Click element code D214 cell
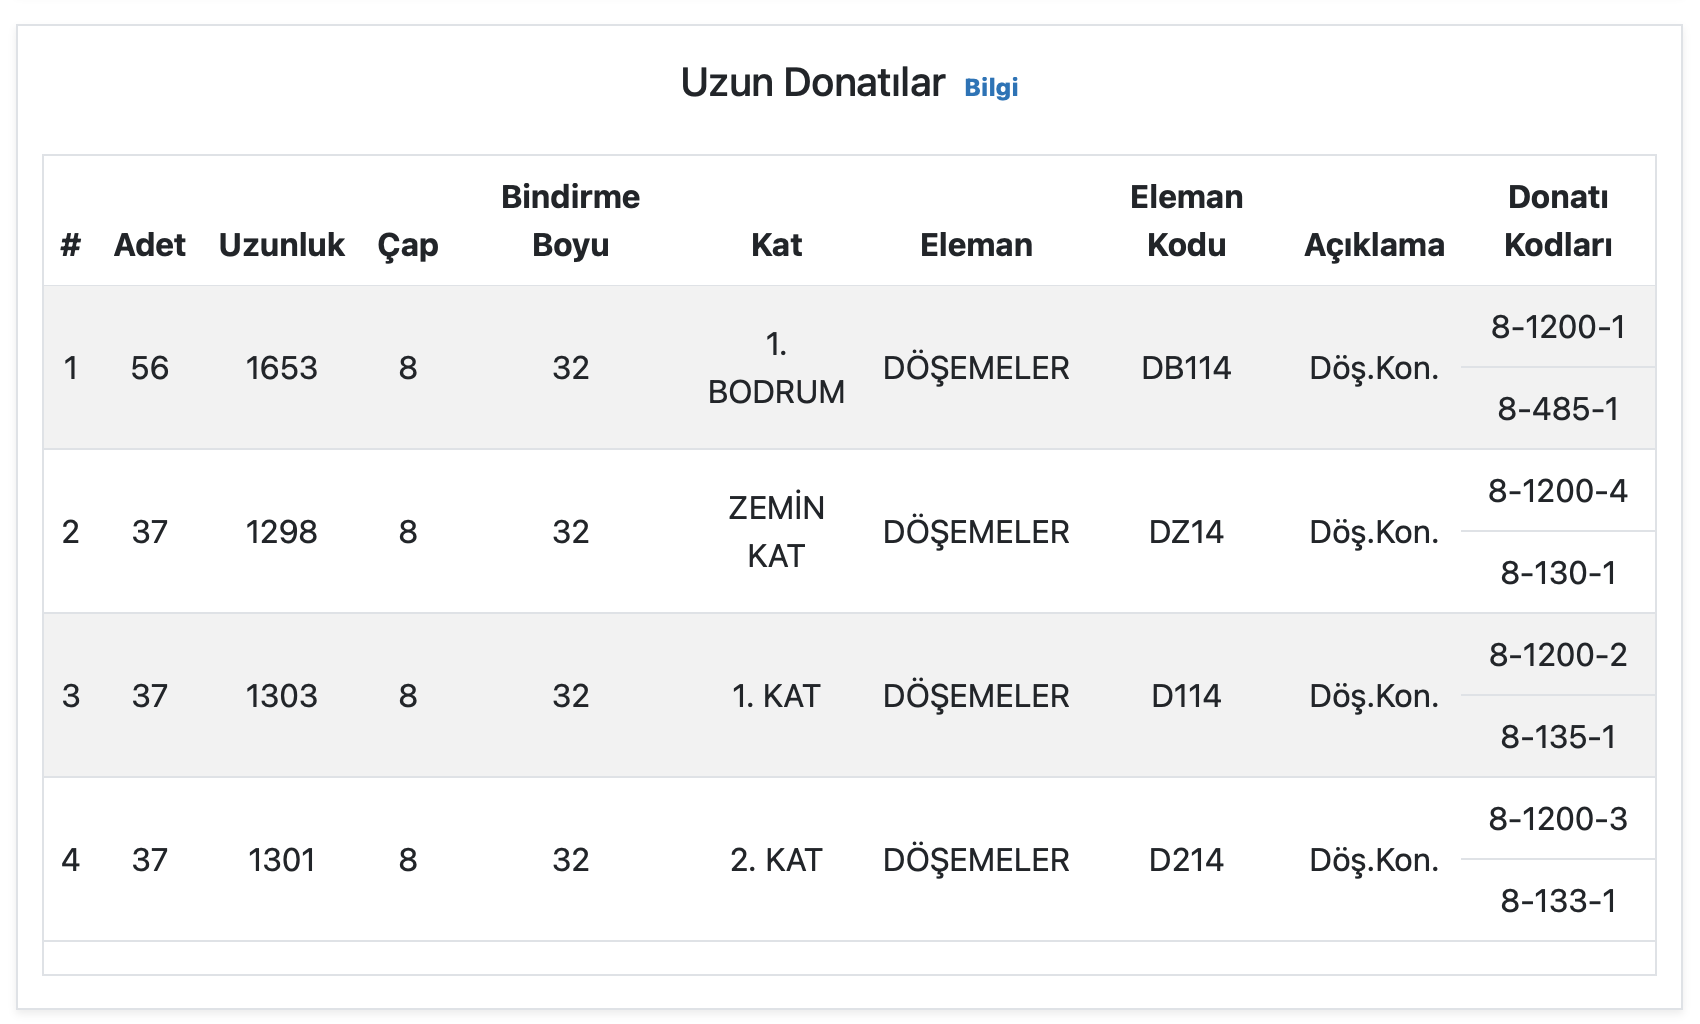Viewport: 1700px width, 1024px height. (x=1187, y=860)
